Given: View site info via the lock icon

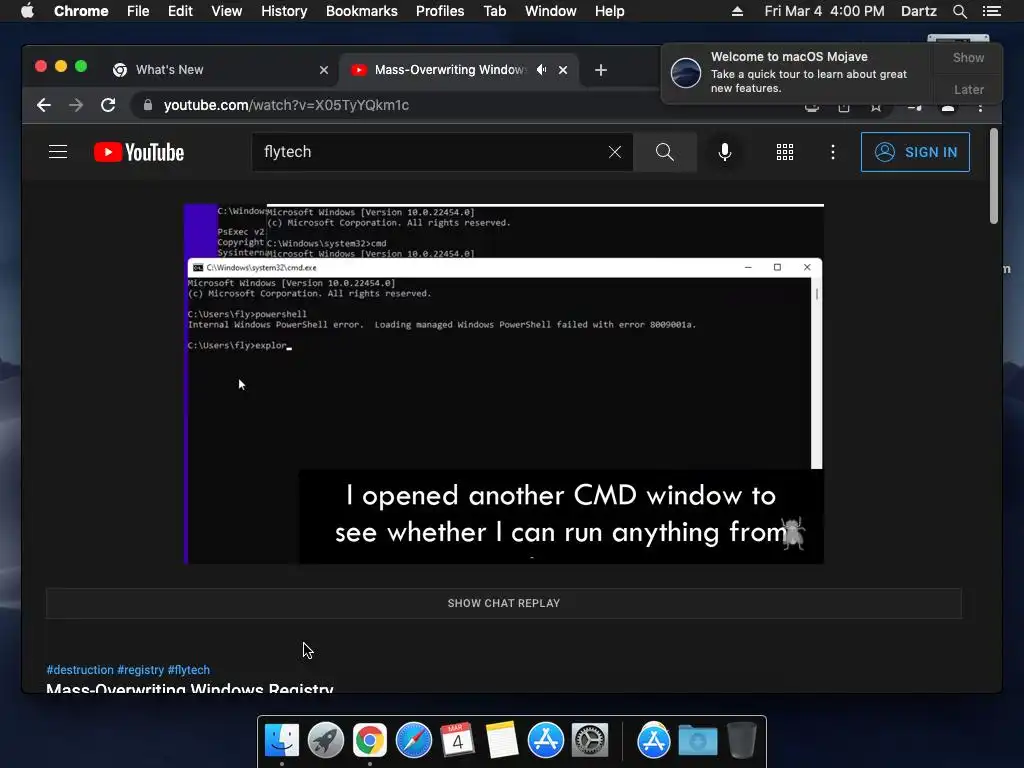Looking at the screenshot, I should [x=148, y=105].
